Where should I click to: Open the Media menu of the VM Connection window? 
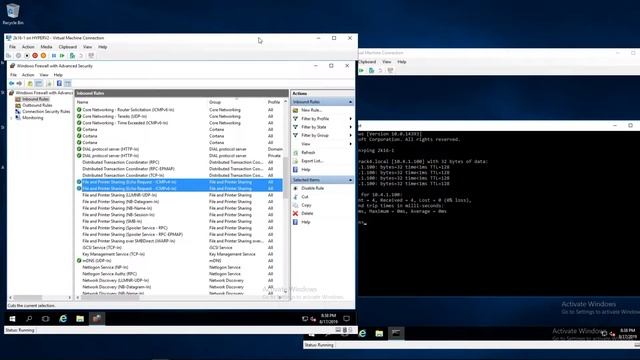(x=46, y=47)
